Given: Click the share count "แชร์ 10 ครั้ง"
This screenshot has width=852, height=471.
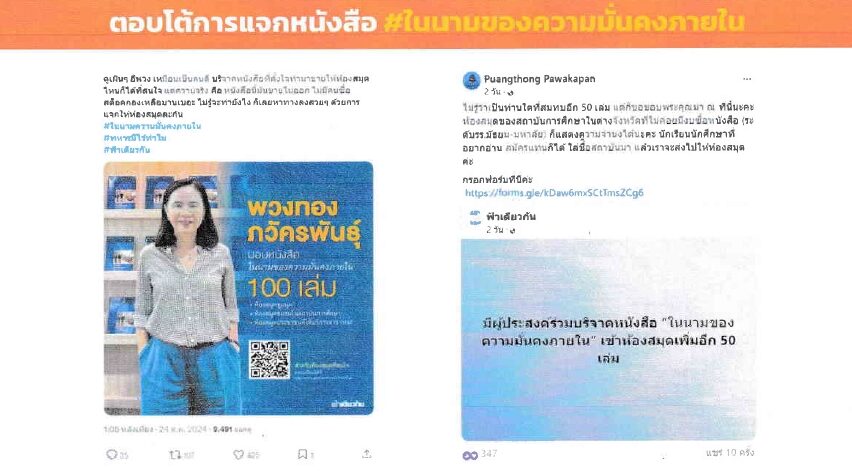Looking at the screenshot, I should point(730,453).
